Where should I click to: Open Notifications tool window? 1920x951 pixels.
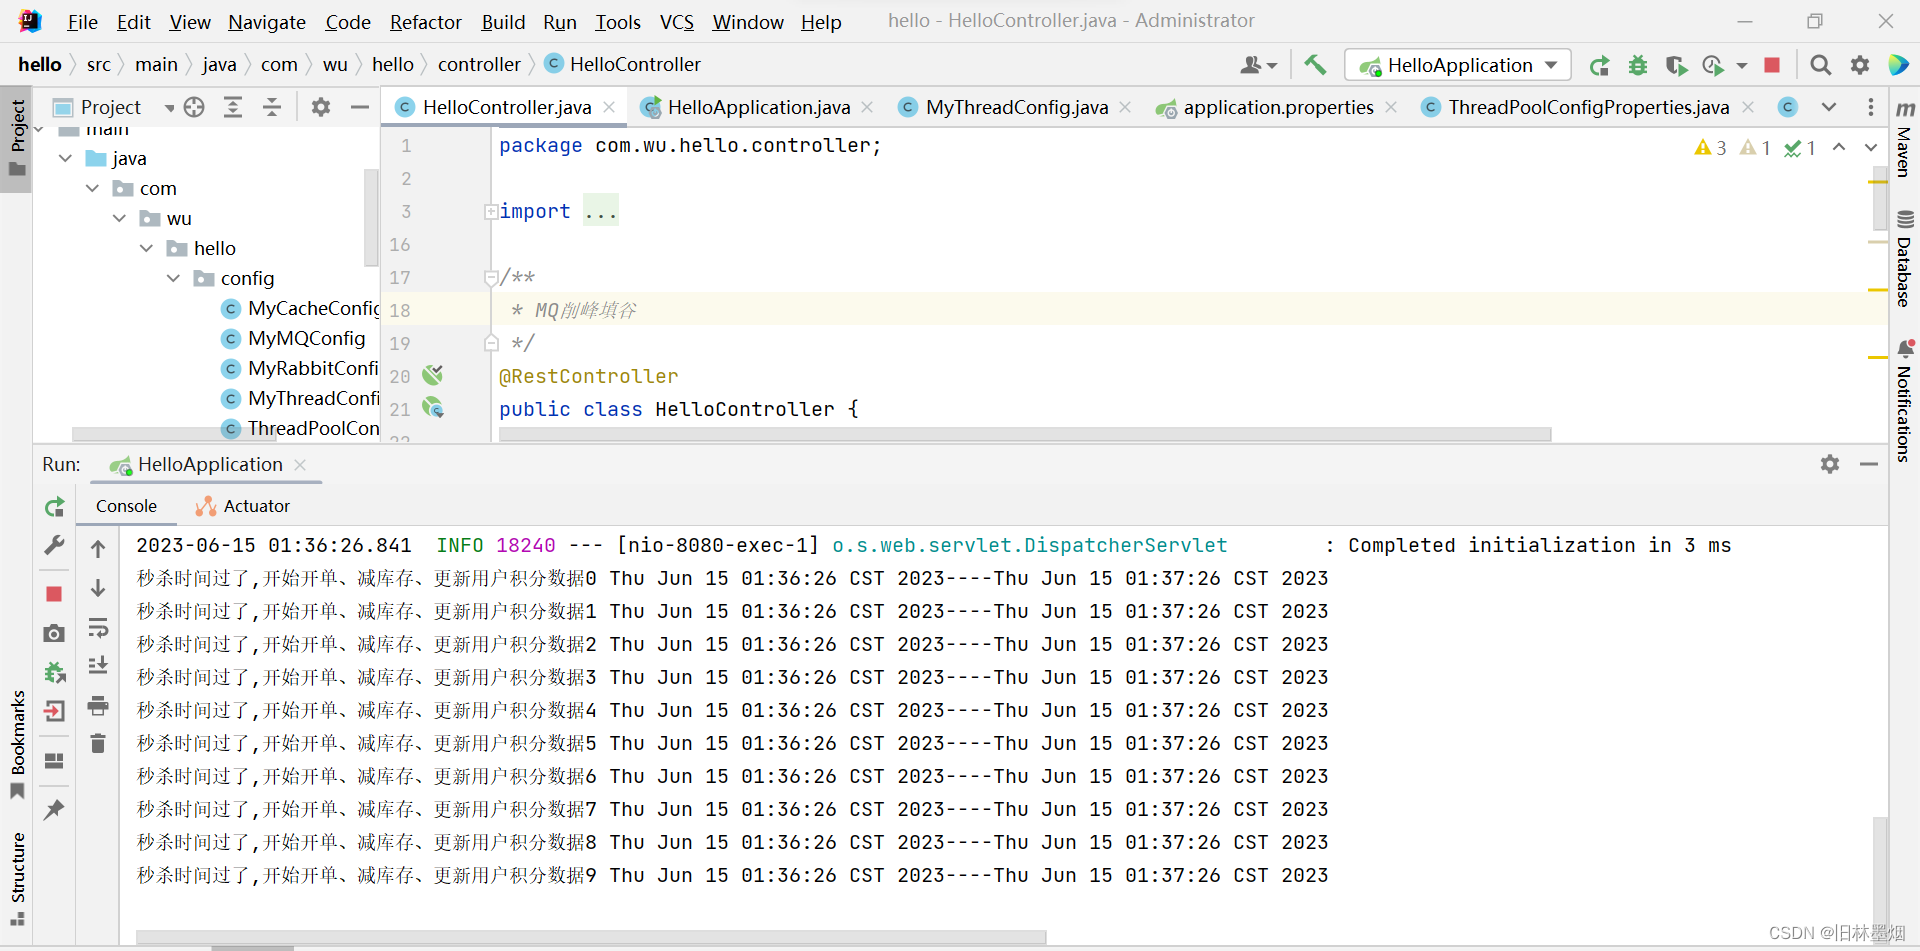[x=1905, y=400]
